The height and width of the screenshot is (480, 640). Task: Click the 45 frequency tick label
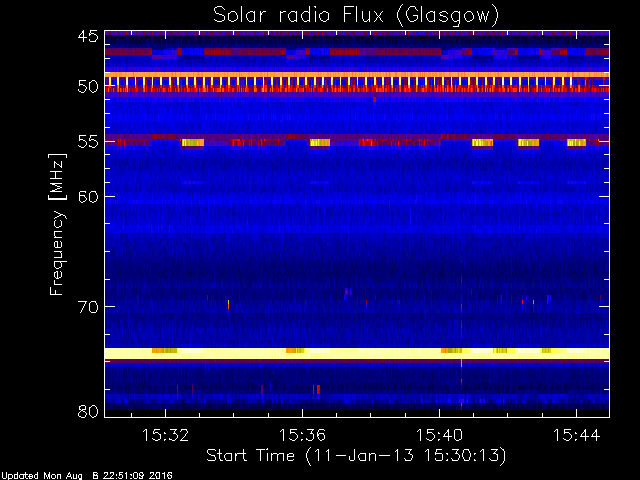tap(88, 37)
